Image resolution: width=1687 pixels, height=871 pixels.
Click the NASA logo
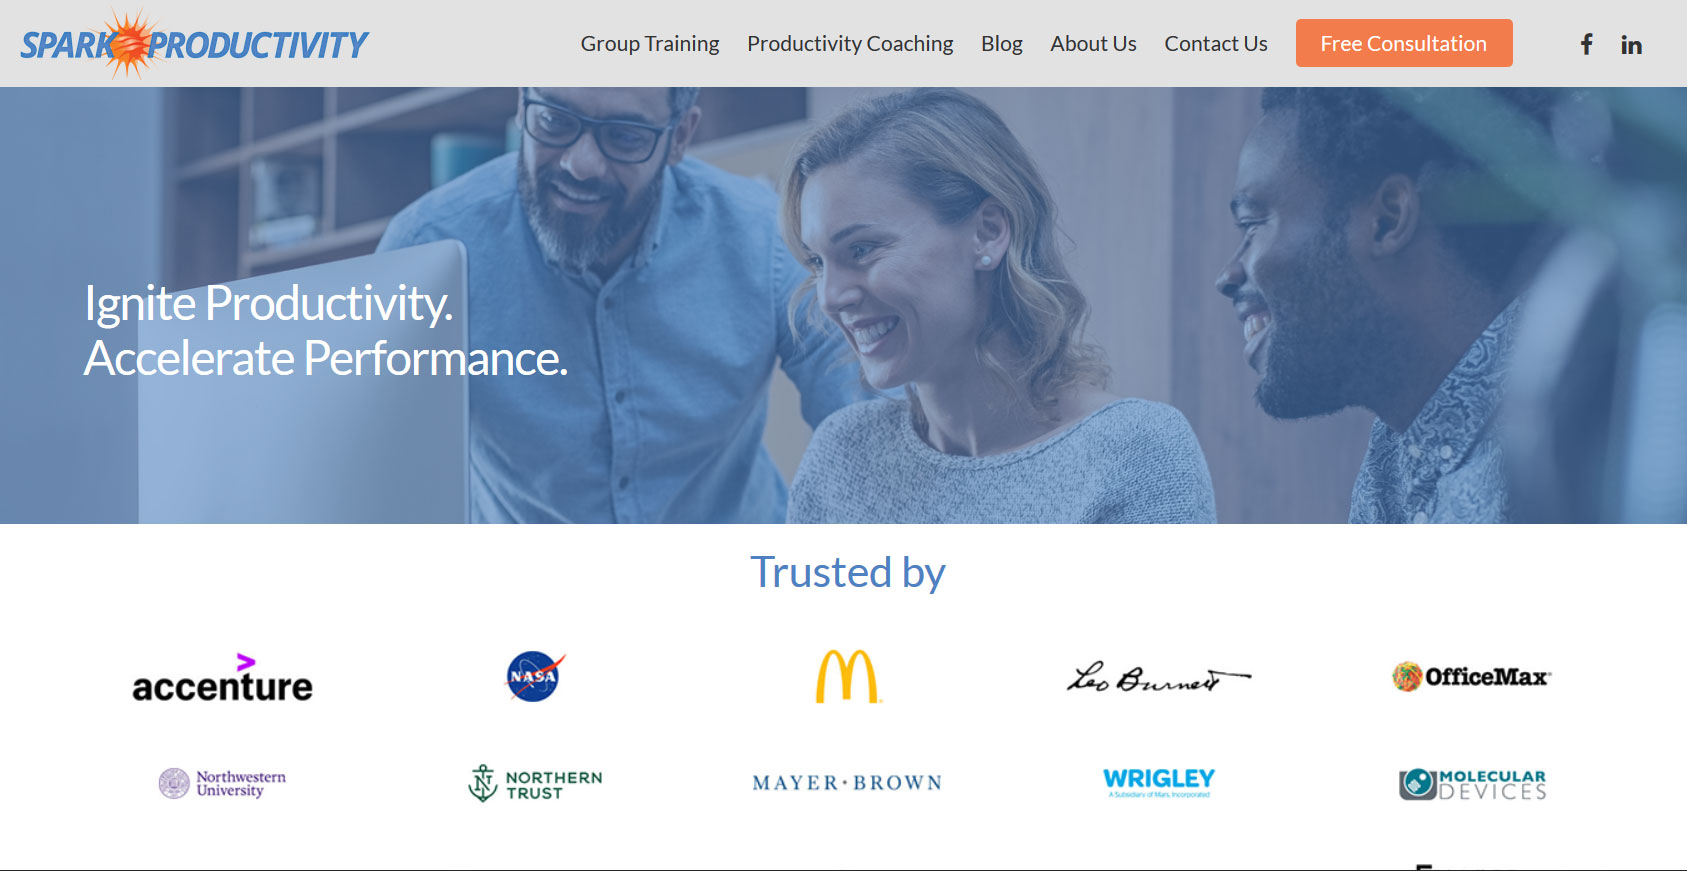click(535, 676)
